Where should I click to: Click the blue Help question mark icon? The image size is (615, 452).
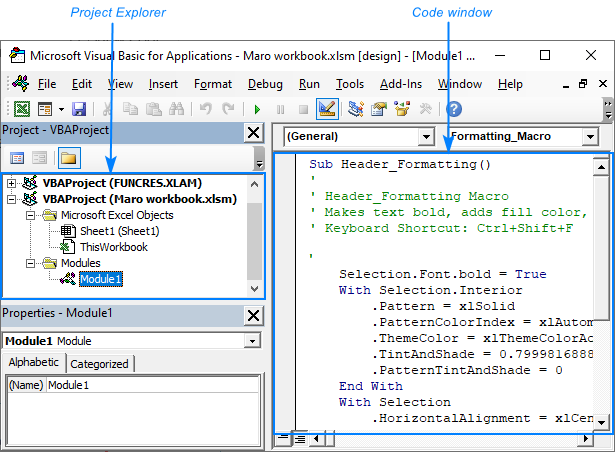pyautogui.click(x=454, y=109)
